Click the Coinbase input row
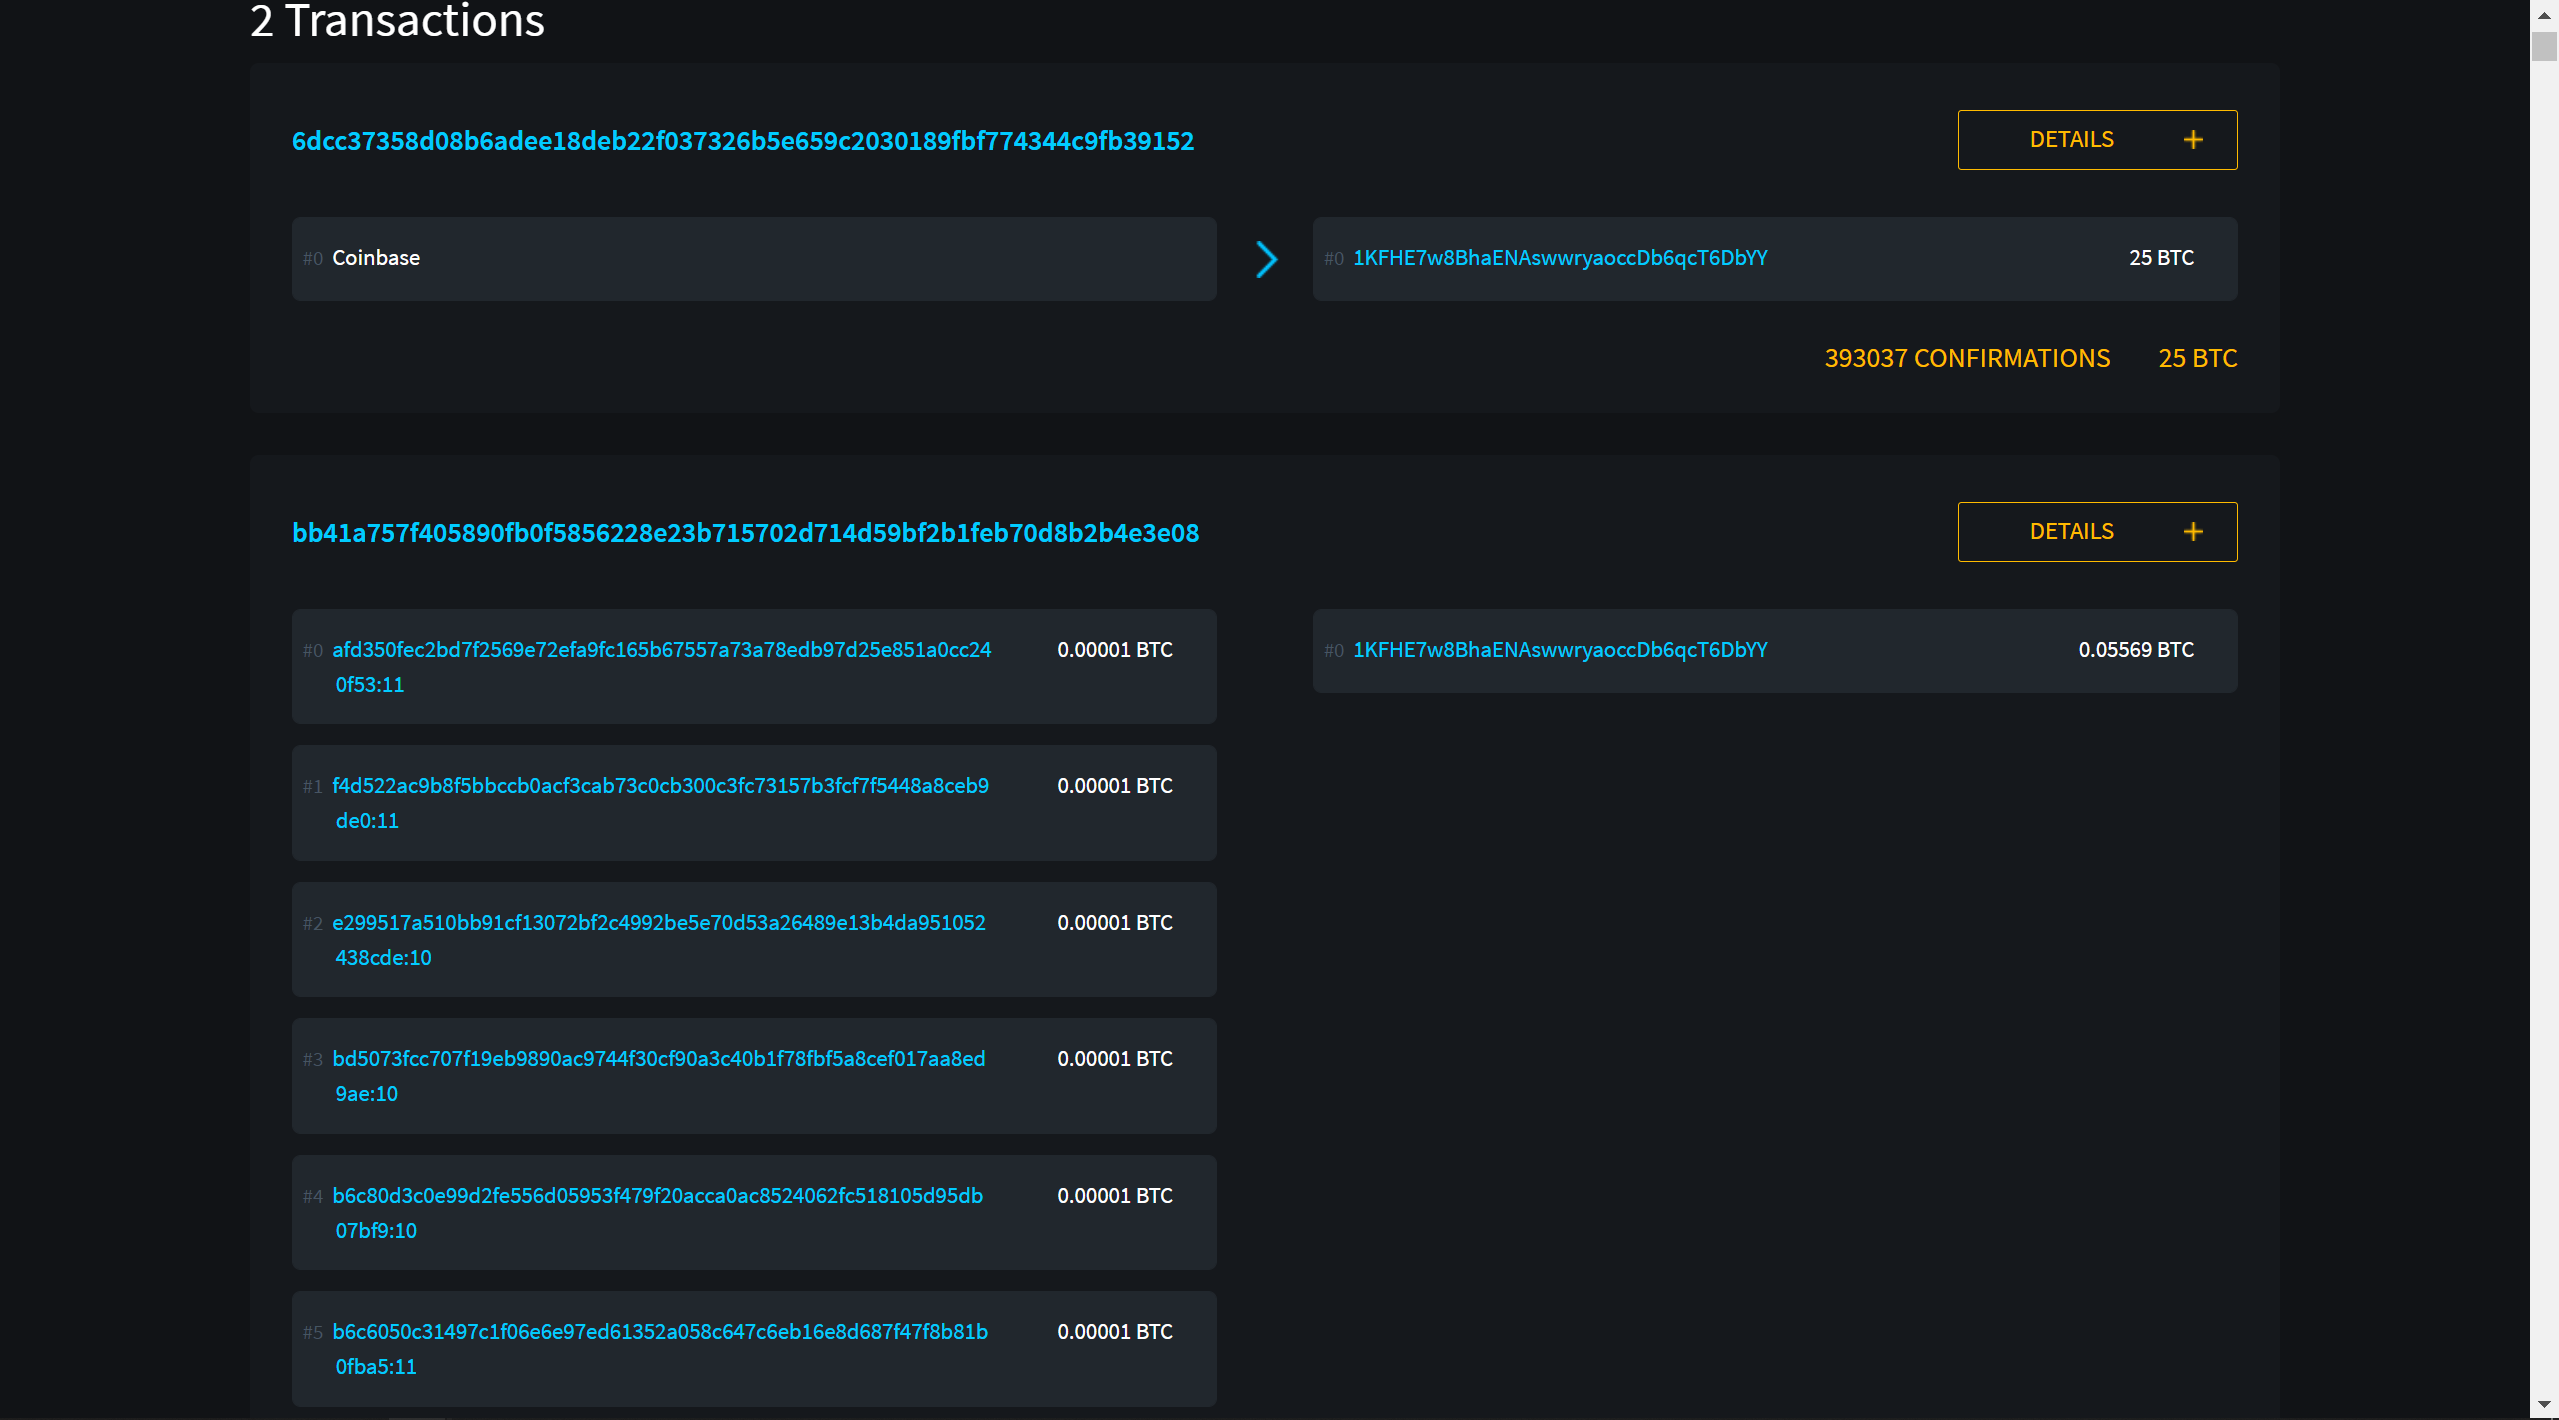The height and width of the screenshot is (1420, 2559). (x=753, y=259)
